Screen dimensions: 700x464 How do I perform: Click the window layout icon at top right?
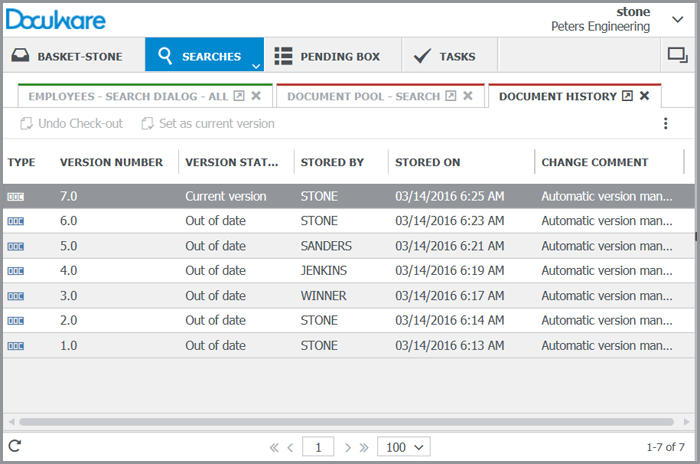676,55
